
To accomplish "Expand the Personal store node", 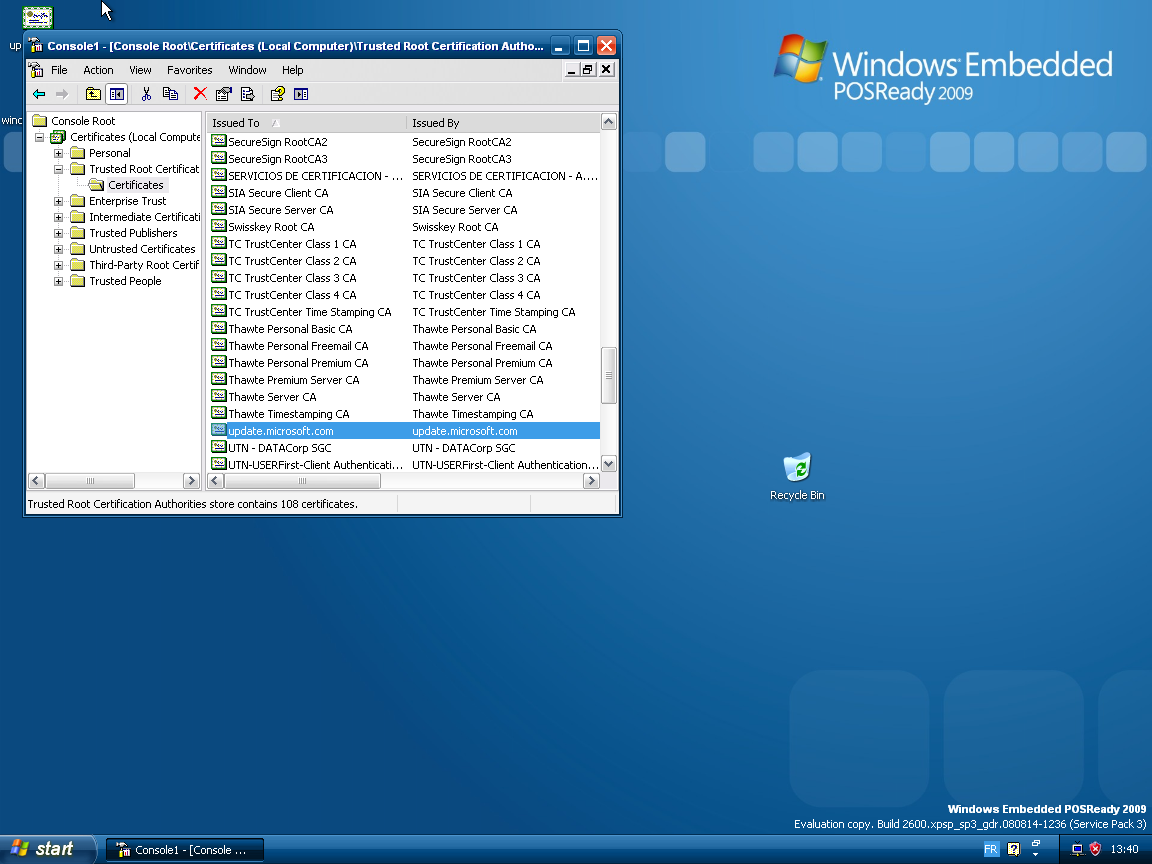I will (x=59, y=153).
